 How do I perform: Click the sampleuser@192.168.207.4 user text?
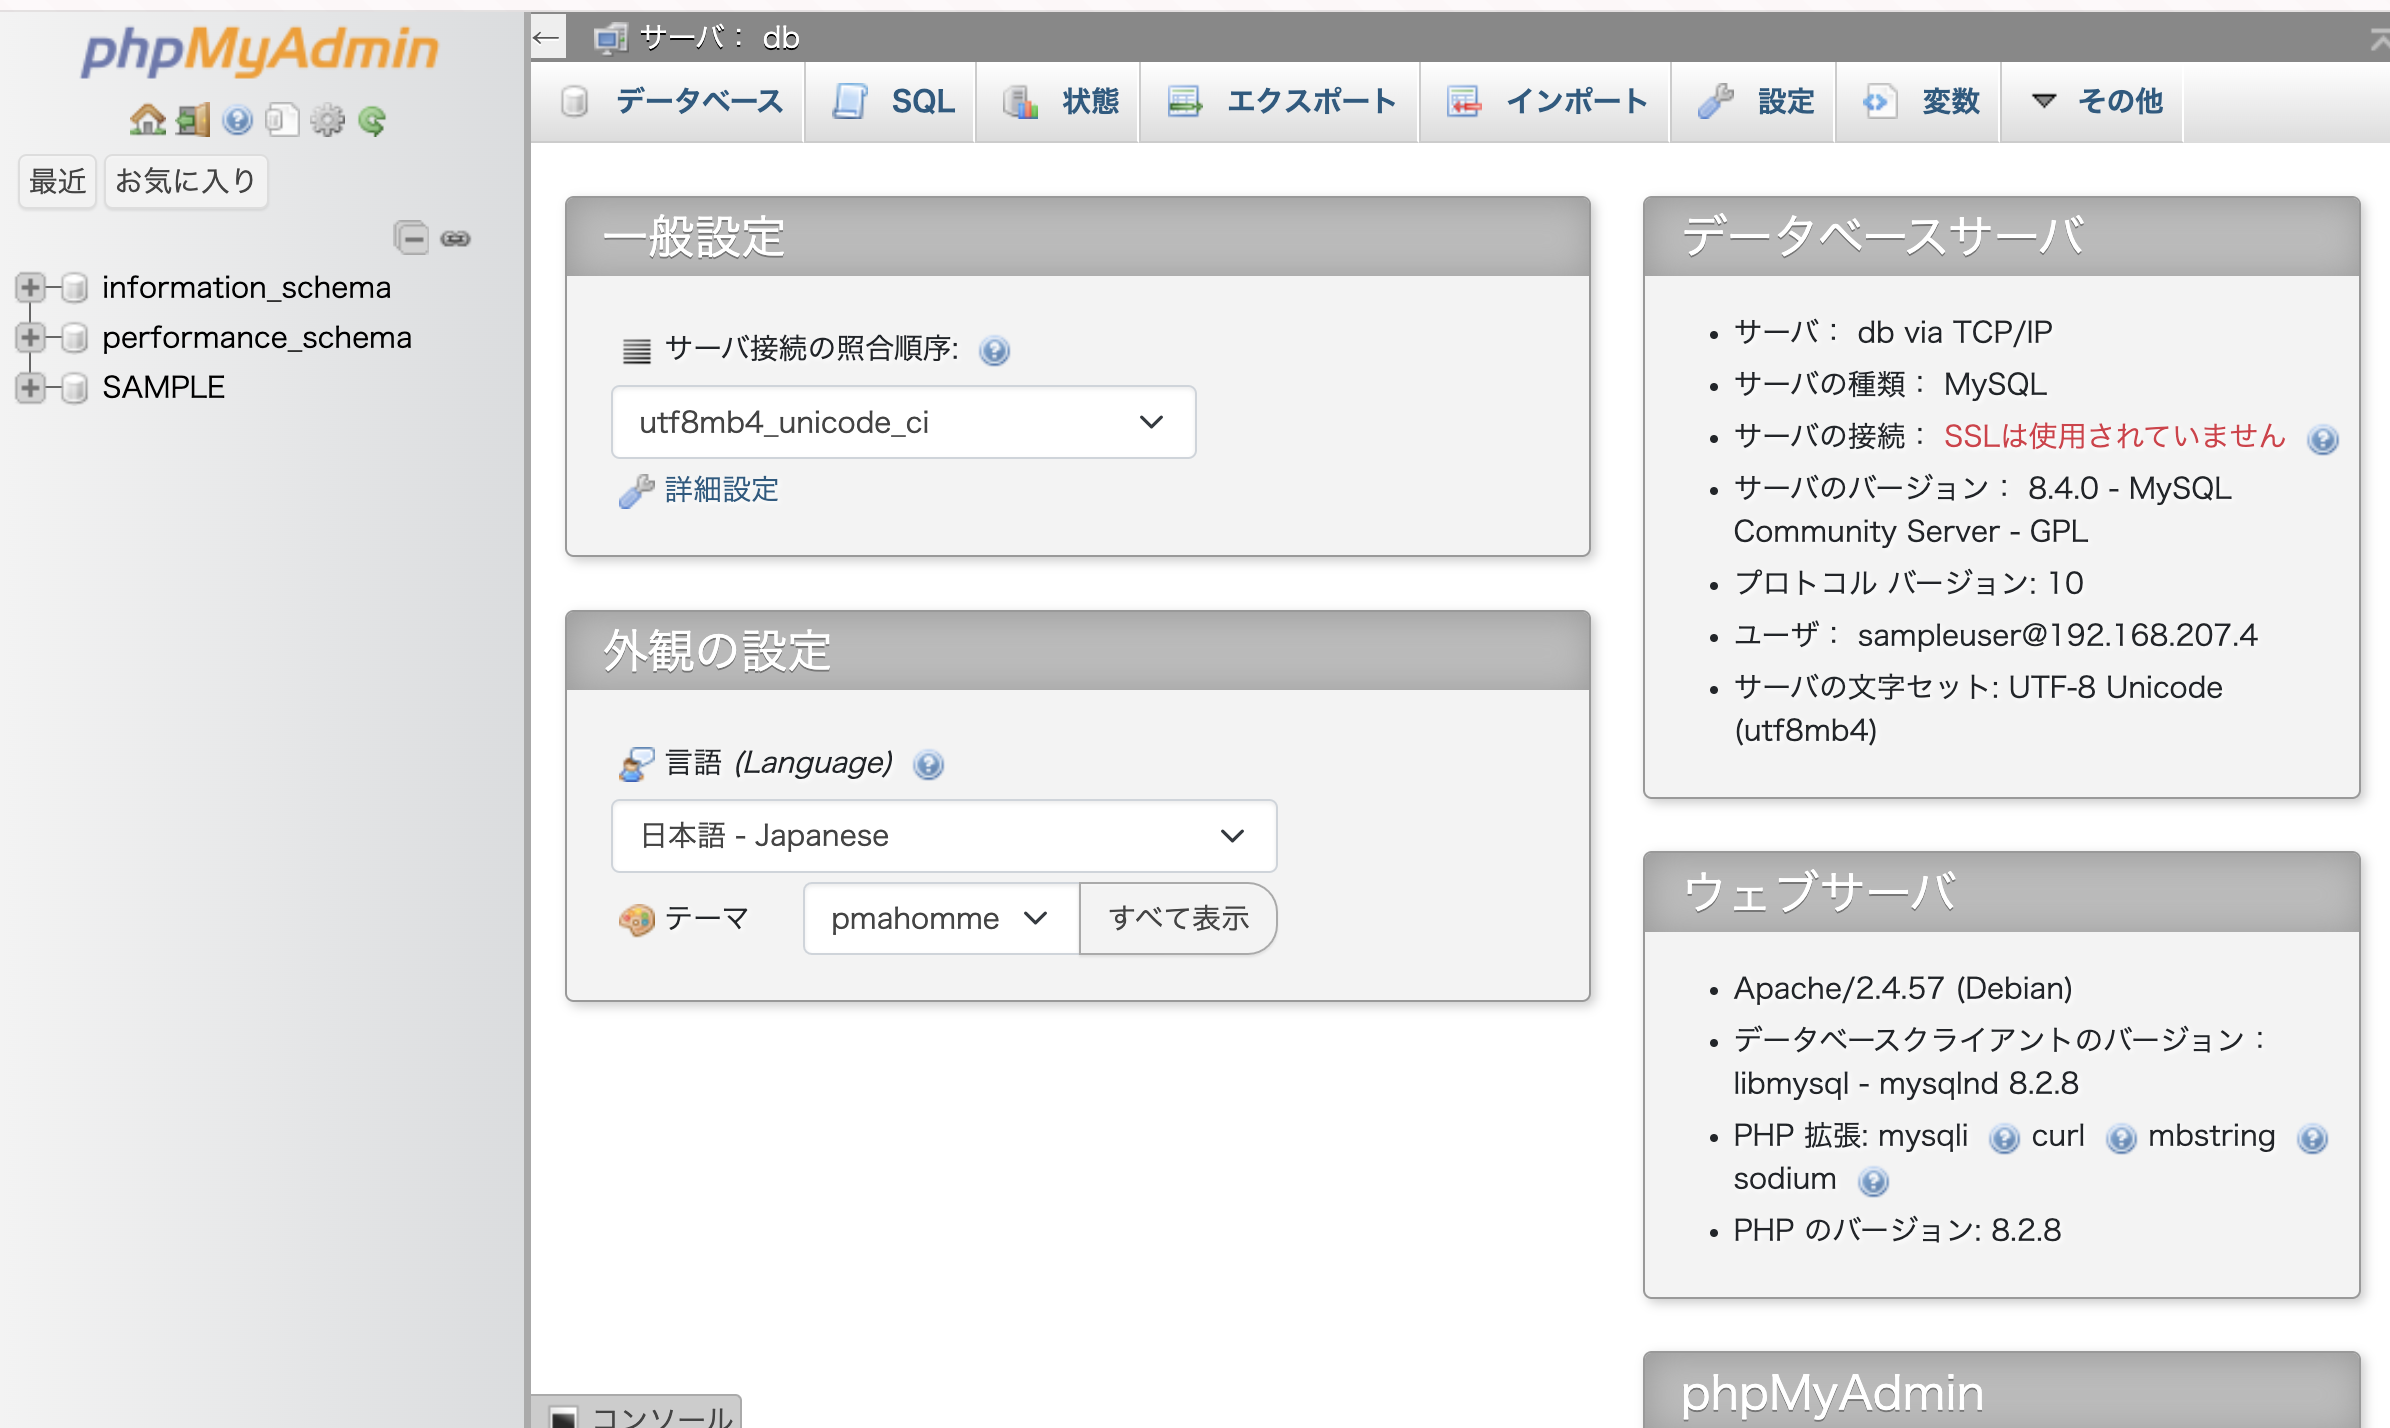click(2058, 635)
